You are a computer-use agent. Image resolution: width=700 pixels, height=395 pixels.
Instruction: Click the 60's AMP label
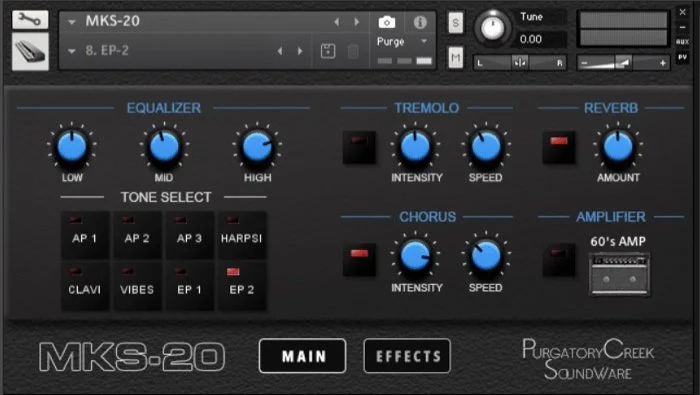[618, 241]
